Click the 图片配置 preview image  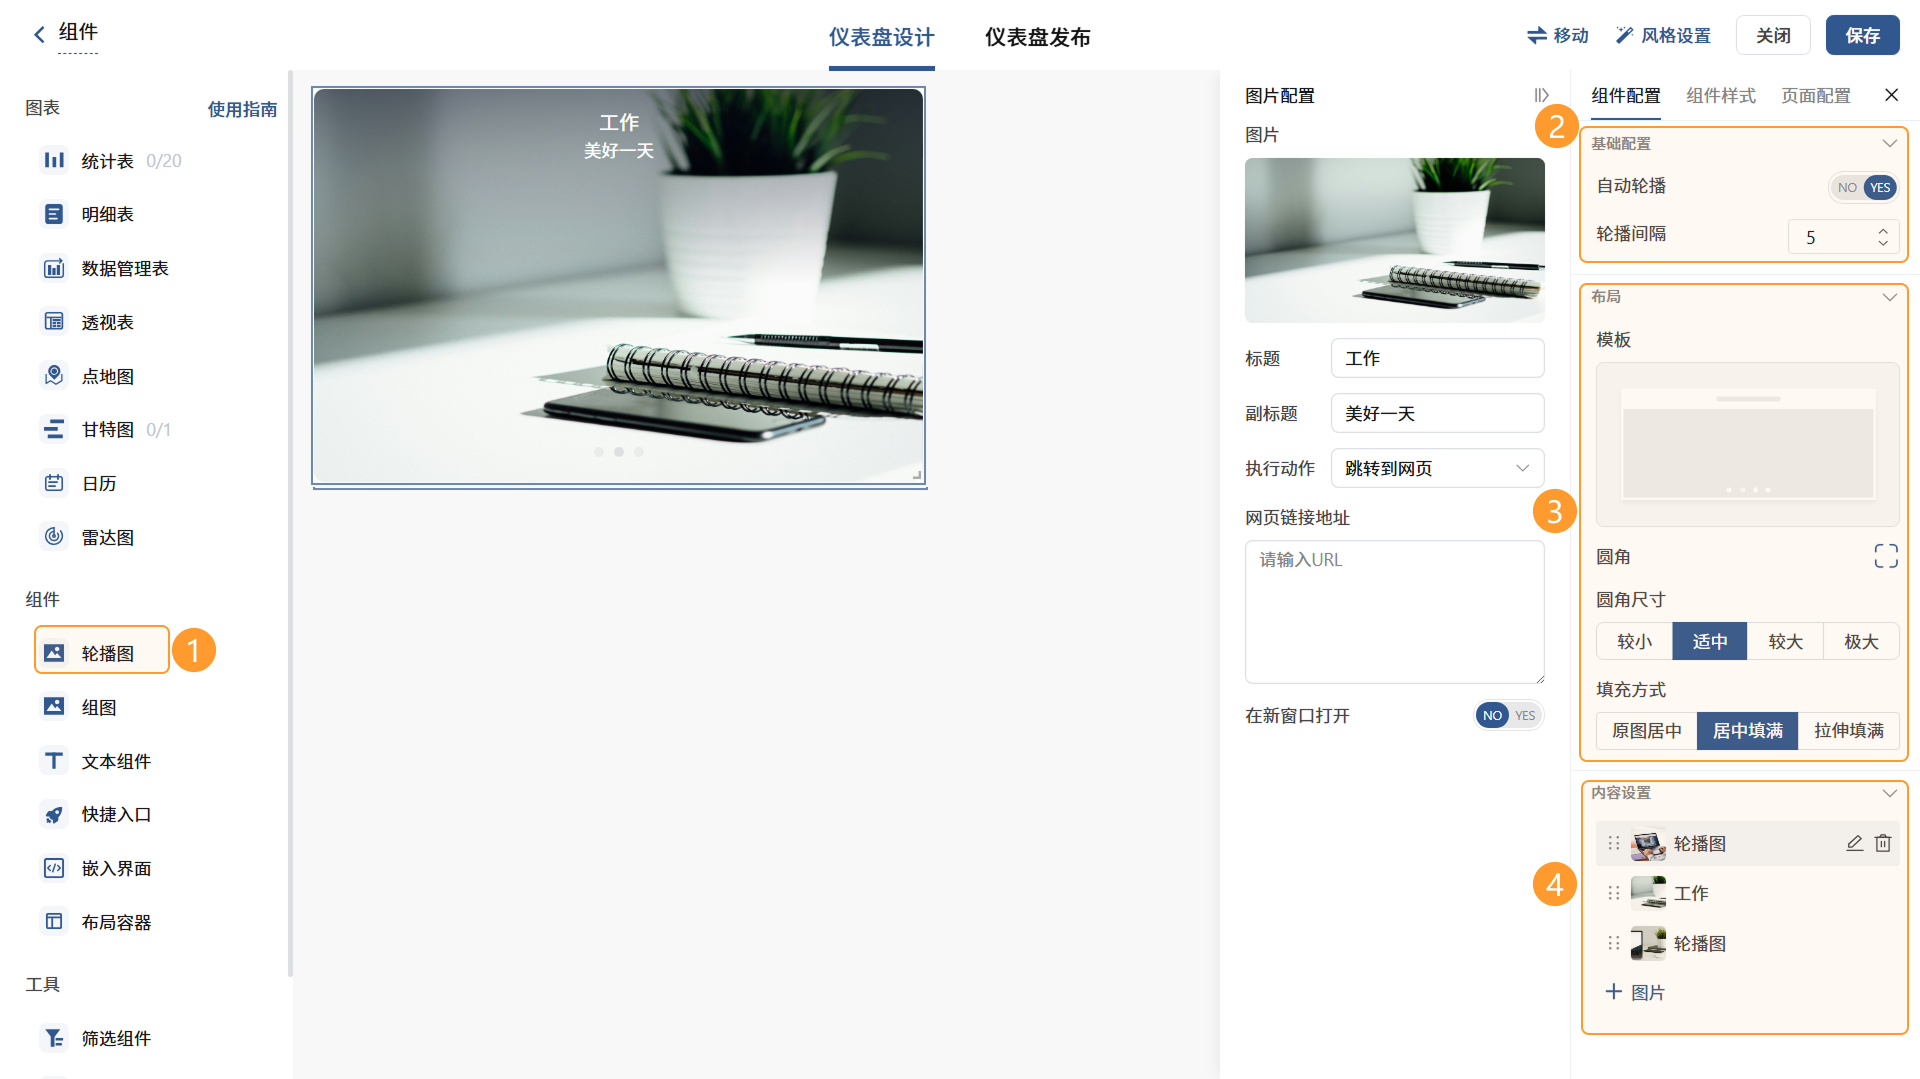[1394, 240]
